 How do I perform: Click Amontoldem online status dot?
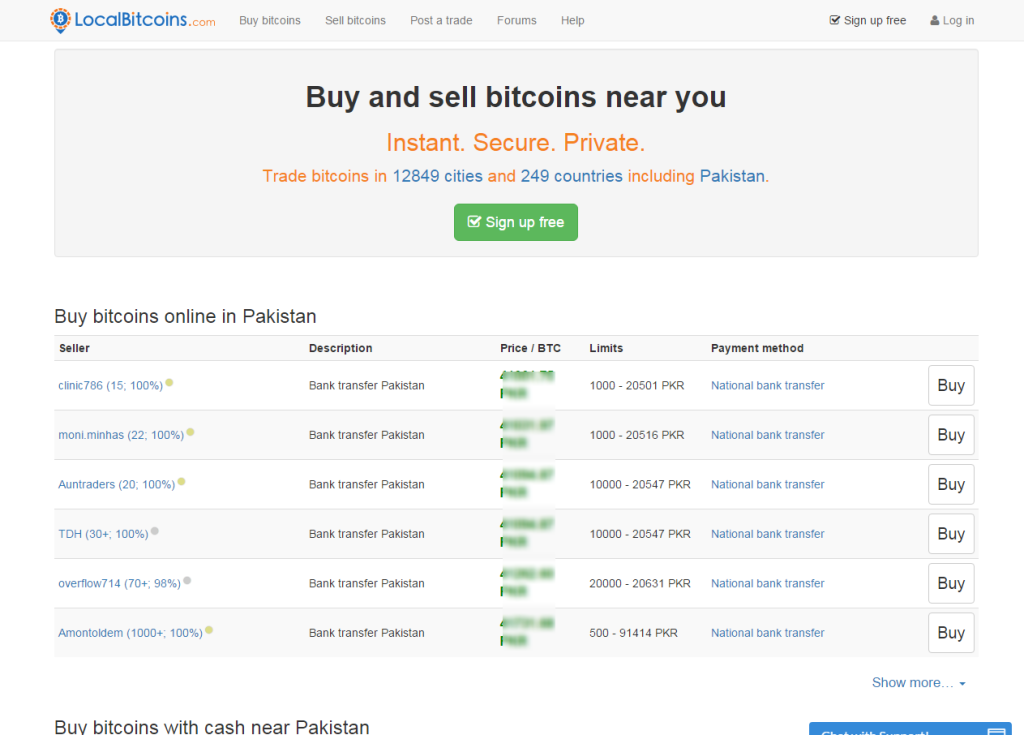209,630
